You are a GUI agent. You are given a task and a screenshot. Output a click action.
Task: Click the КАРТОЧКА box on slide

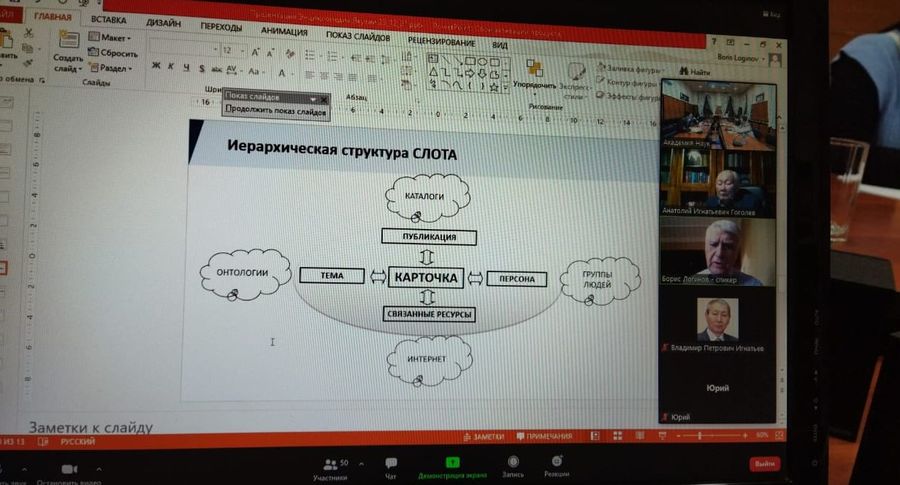426,278
